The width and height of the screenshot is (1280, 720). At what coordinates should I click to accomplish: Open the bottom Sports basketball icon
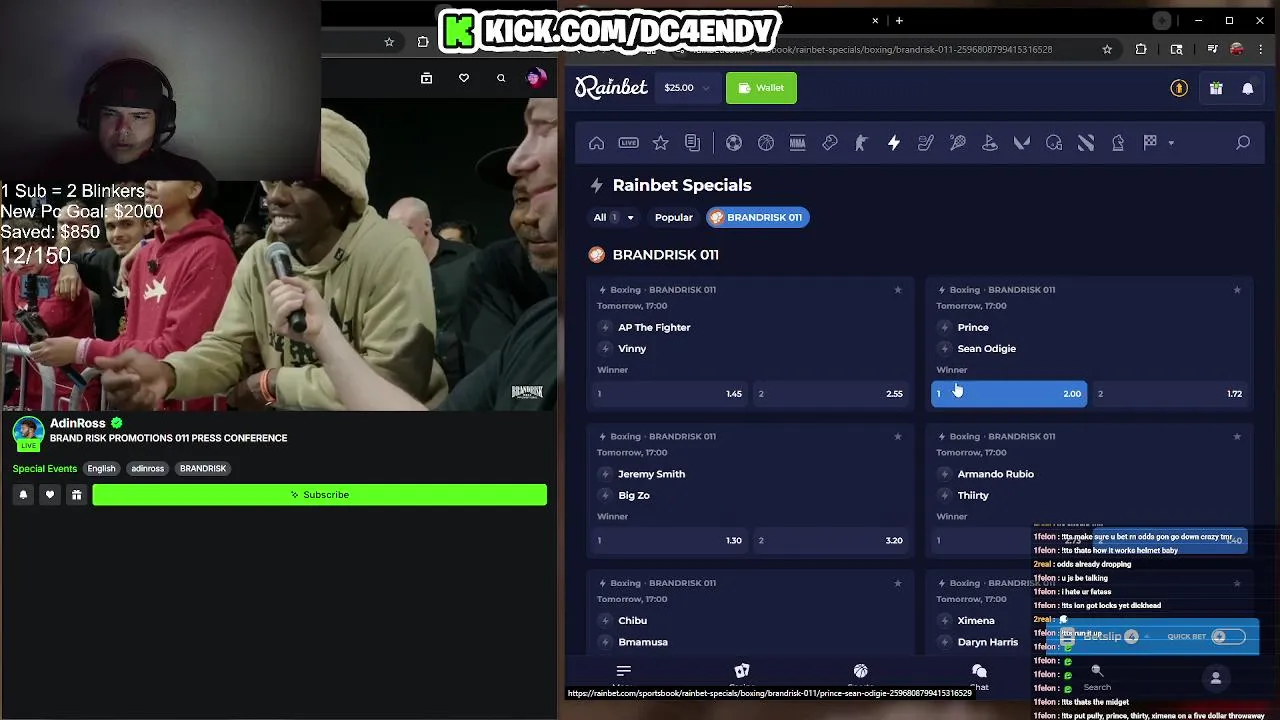pos(860,671)
